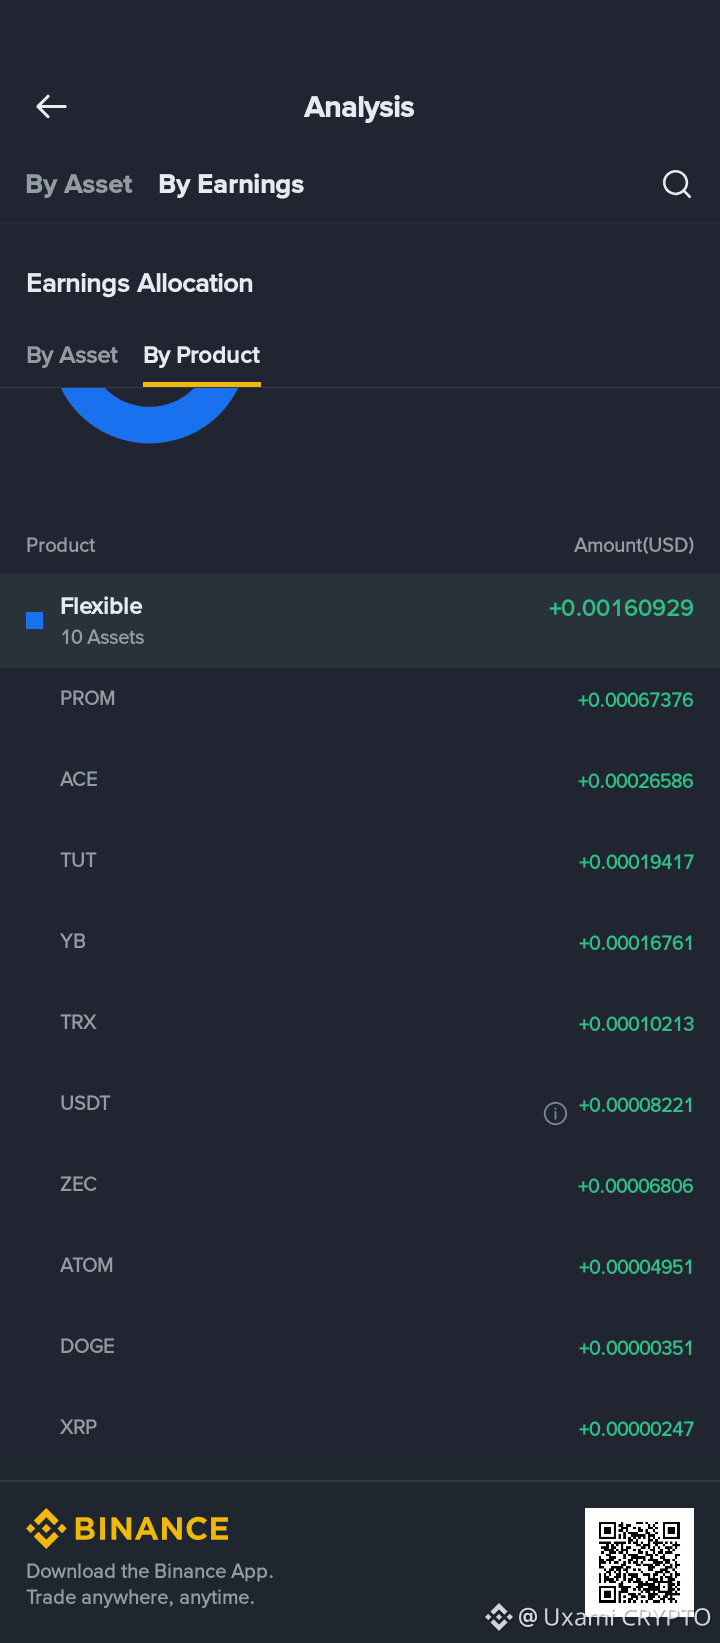720x1643 pixels.
Task: Open search with magnifier icon
Action: pyautogui.click(x=677, y=184)
